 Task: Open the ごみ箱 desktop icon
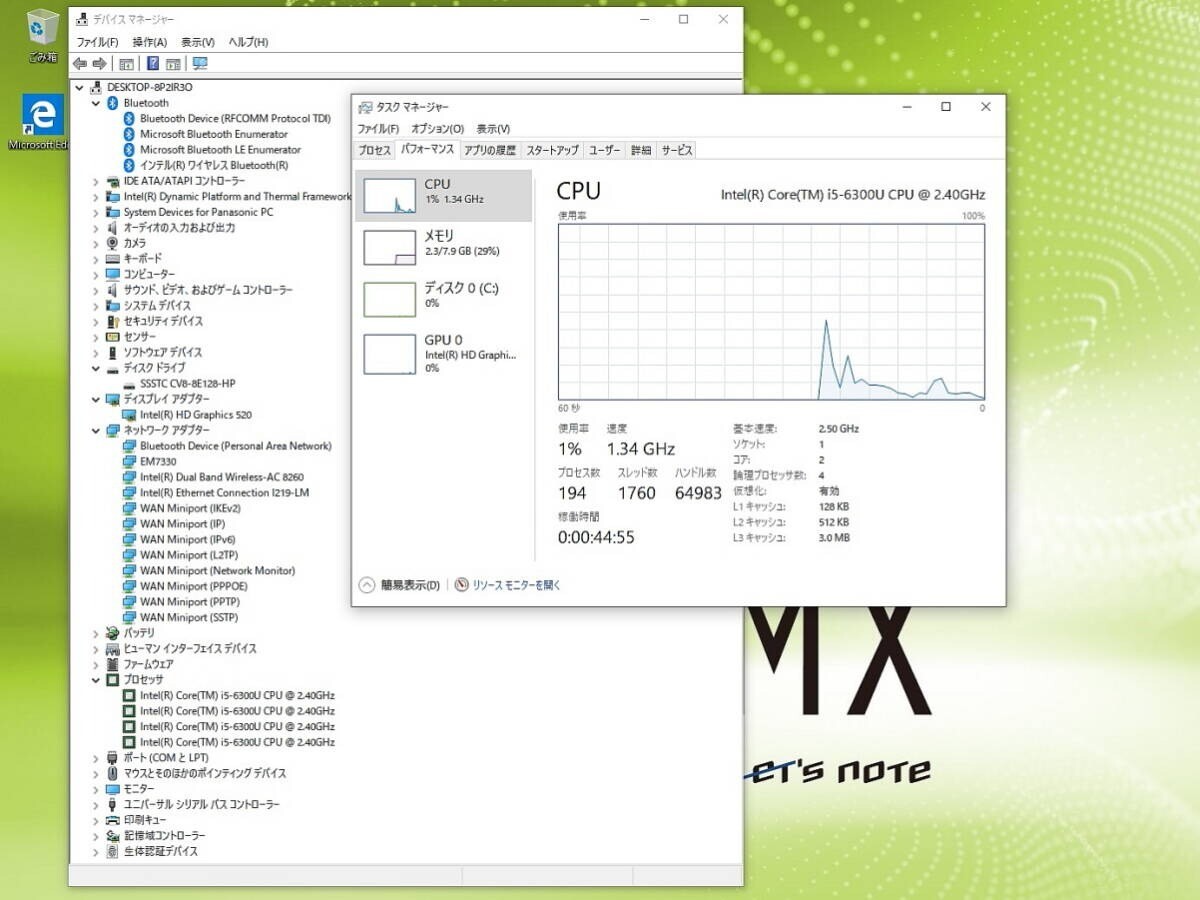(x=43, y=36)
